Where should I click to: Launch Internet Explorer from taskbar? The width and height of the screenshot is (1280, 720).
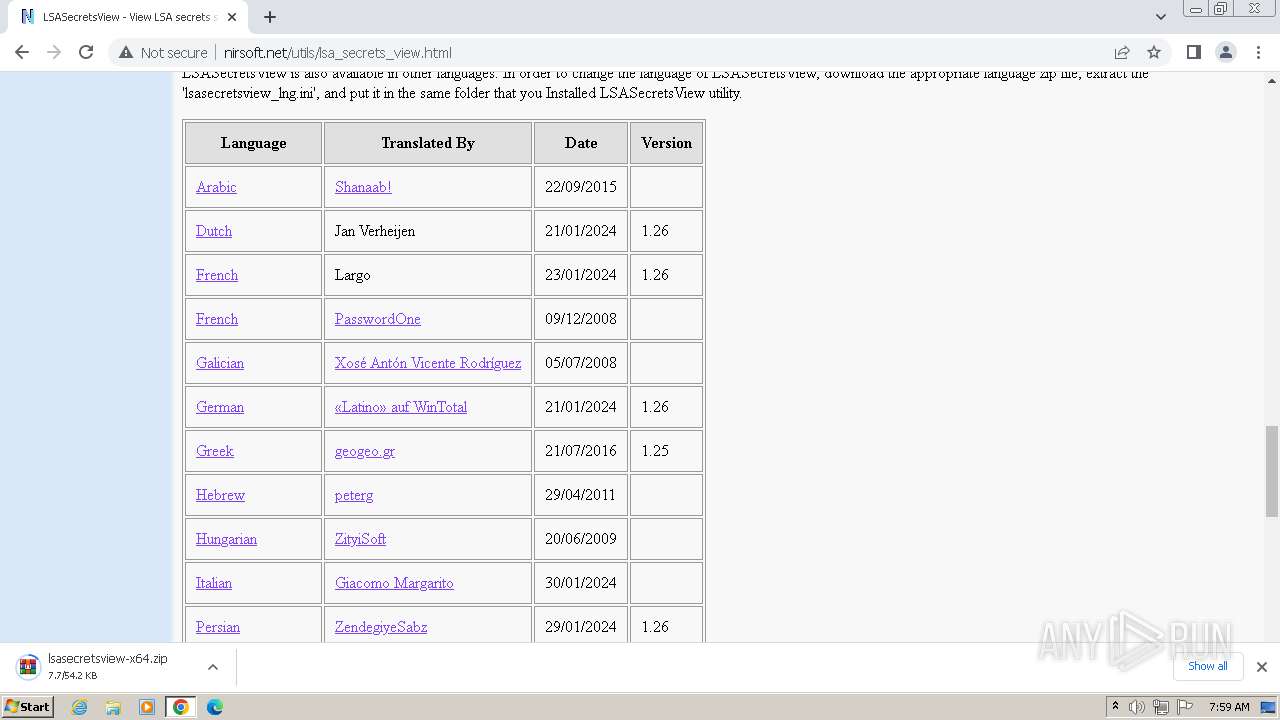click(x=80, y=707)
